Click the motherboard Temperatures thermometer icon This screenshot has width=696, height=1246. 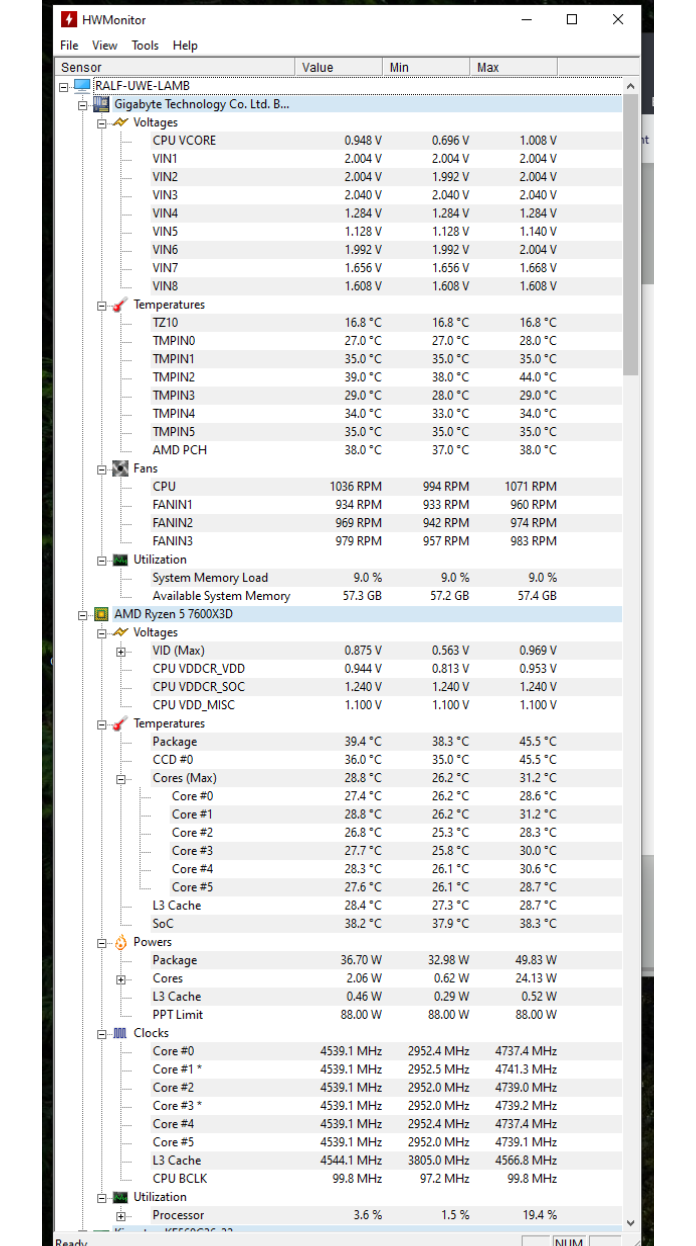point(120,304)
